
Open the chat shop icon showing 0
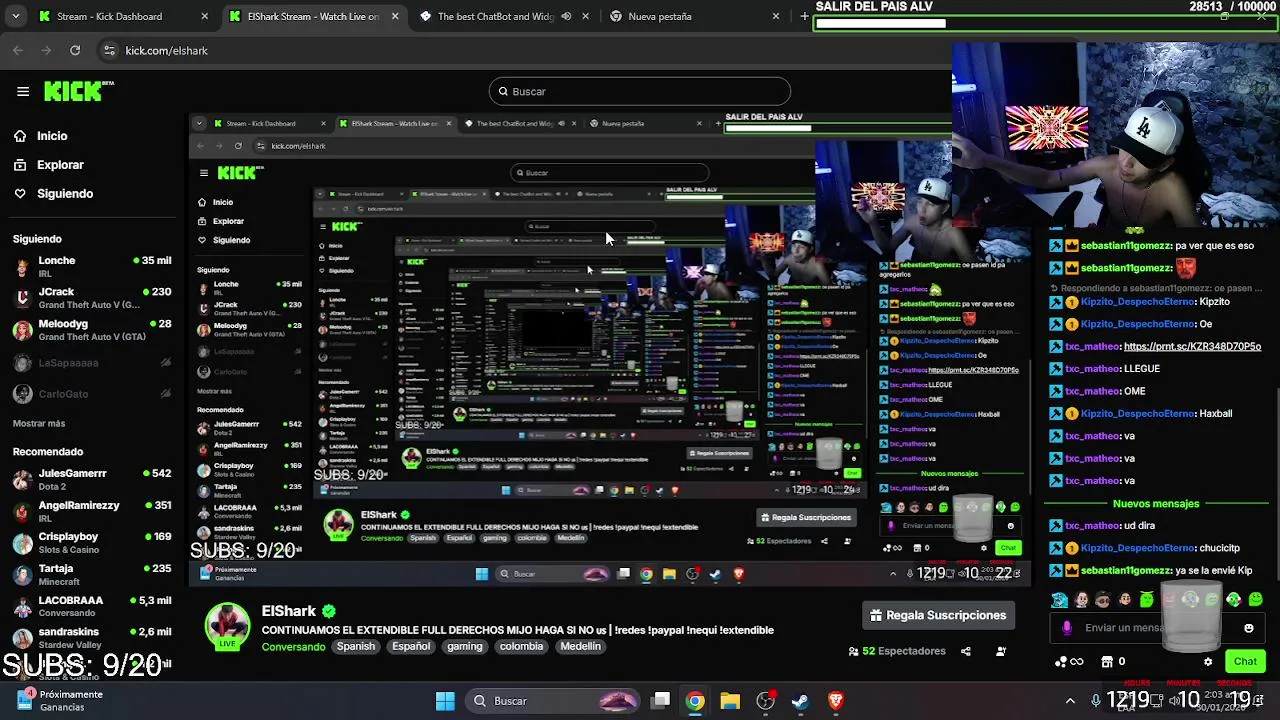pos(1113,661)
